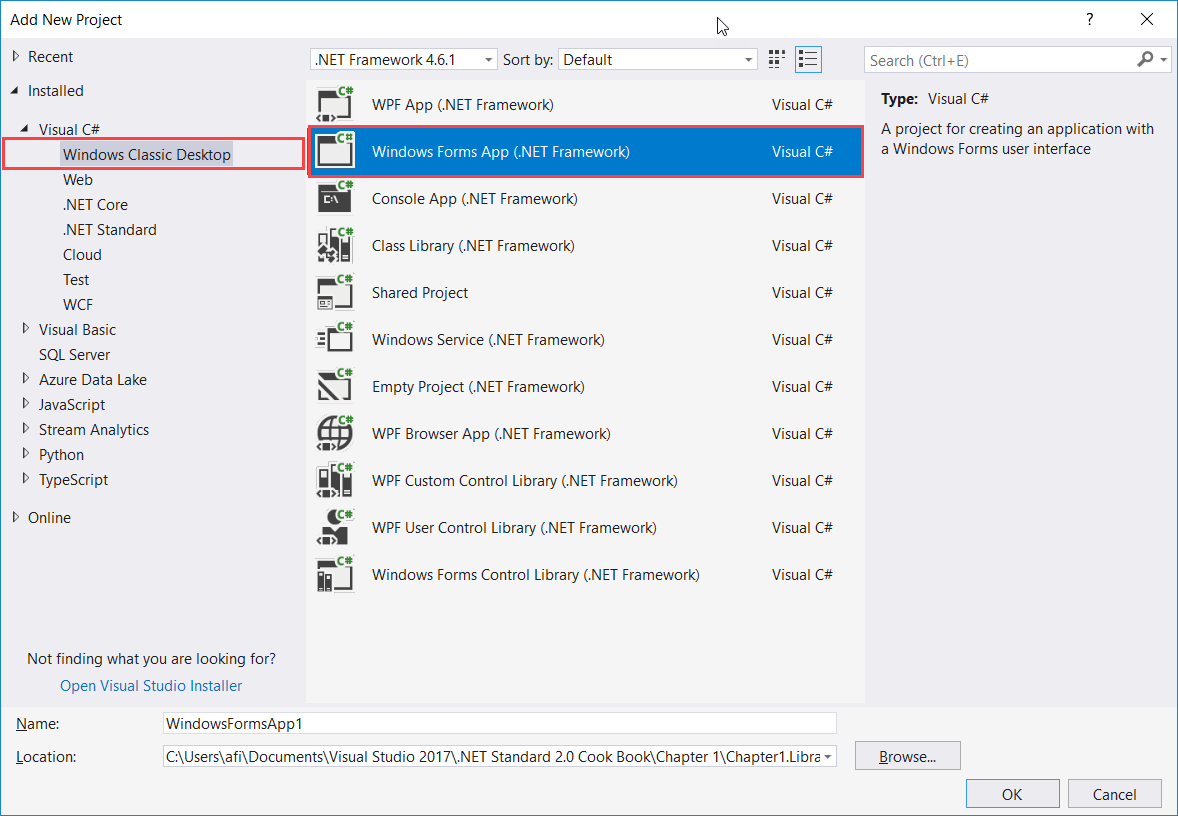Select the Test category

click(x=76, y=280)
